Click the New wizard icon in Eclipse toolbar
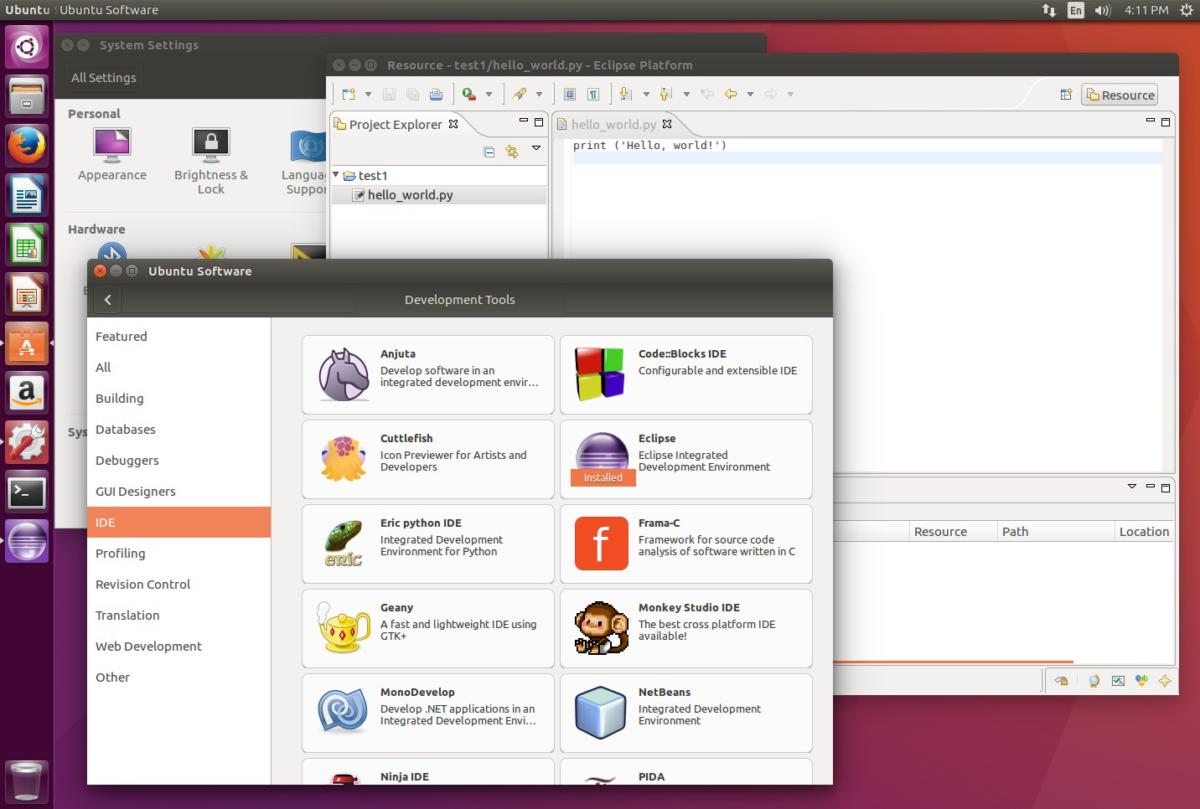This screenshot has width=1200, height=809. pos(348,94)
